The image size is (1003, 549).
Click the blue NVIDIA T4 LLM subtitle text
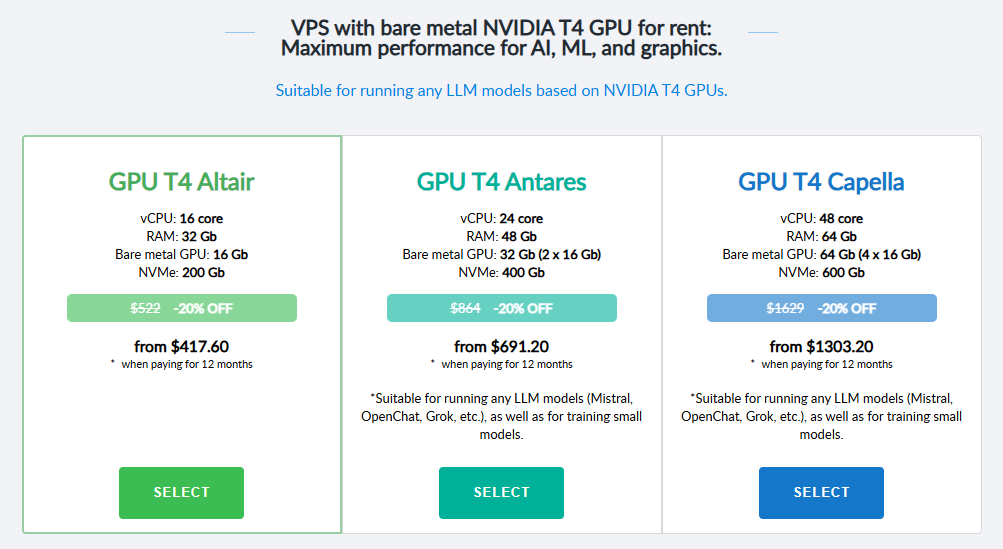point(501,90)
